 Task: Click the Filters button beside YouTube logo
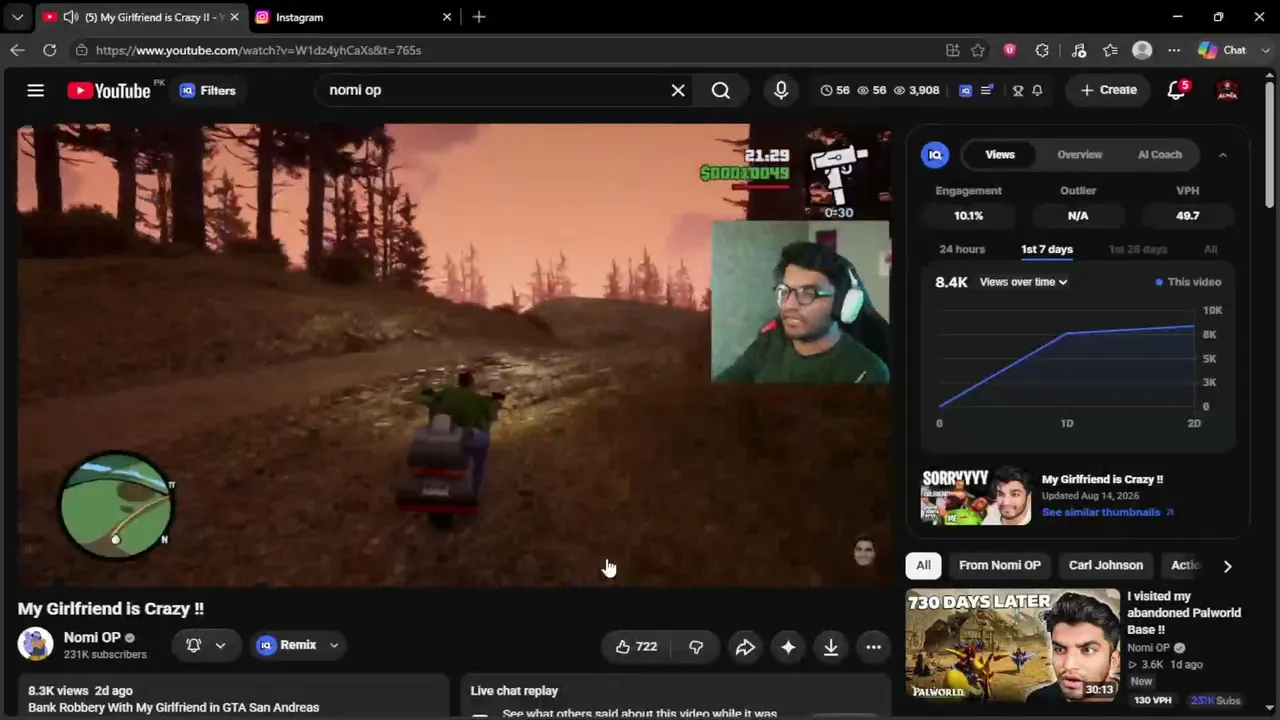[x=207, y=90]
